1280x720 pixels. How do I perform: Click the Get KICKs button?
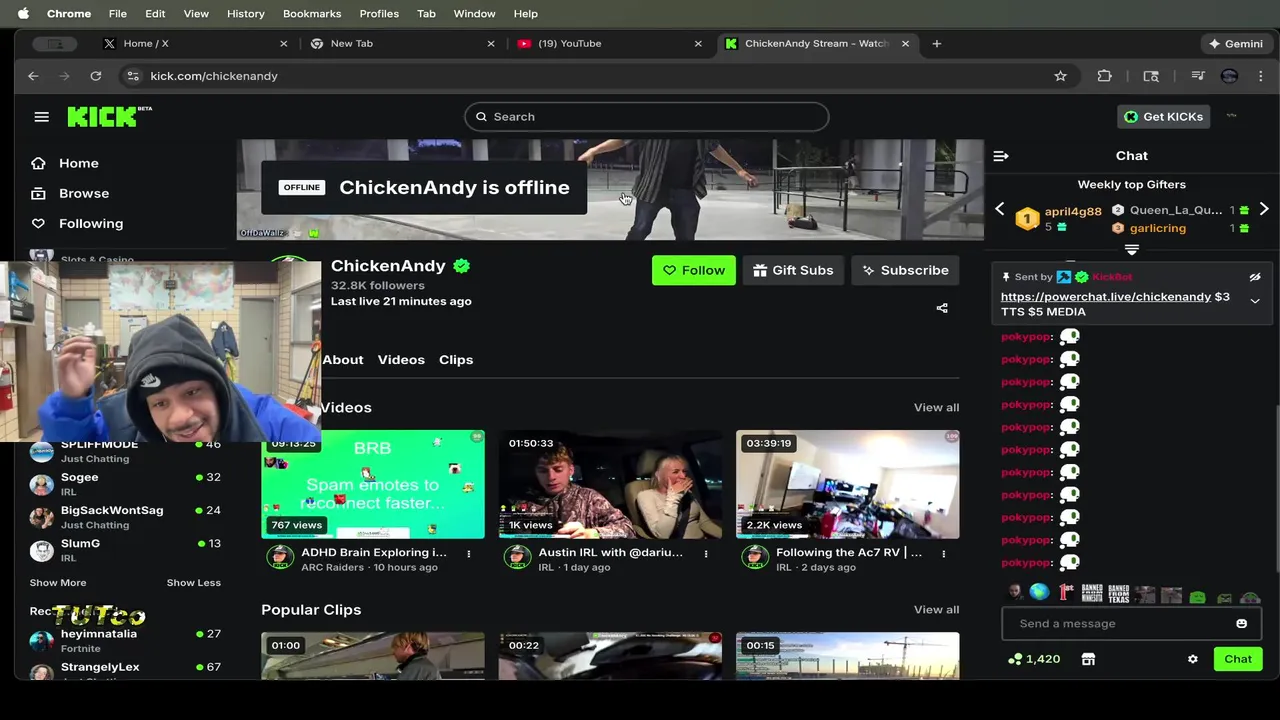point(1163,117)
